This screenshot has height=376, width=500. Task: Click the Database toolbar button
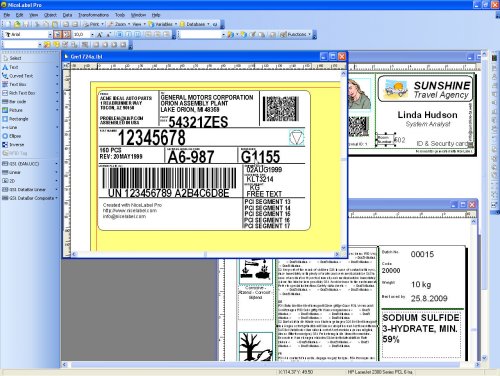click(x=192, y=24)
